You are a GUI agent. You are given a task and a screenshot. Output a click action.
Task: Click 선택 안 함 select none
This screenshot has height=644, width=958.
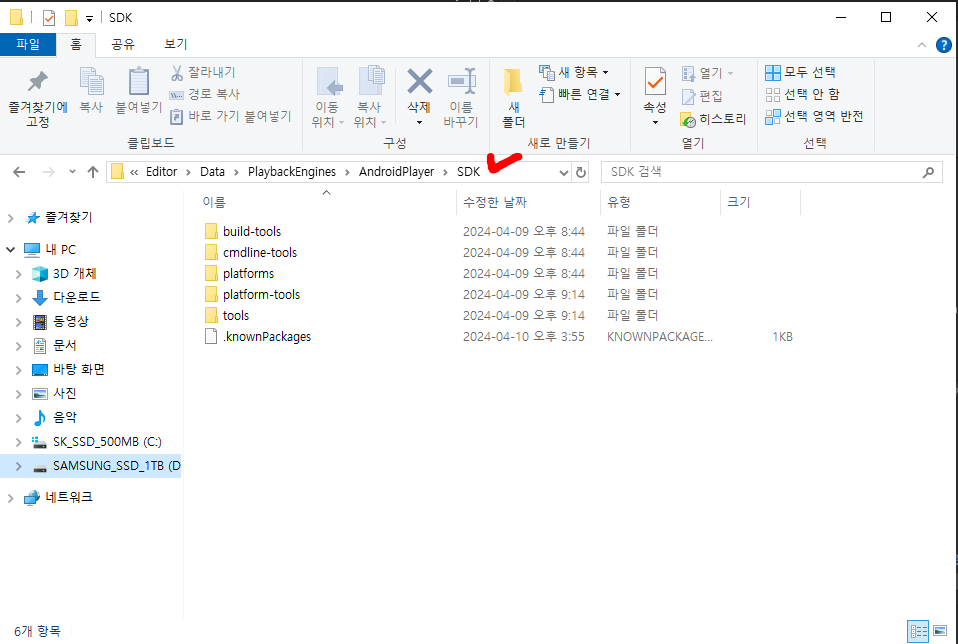(x=803, y=95)
